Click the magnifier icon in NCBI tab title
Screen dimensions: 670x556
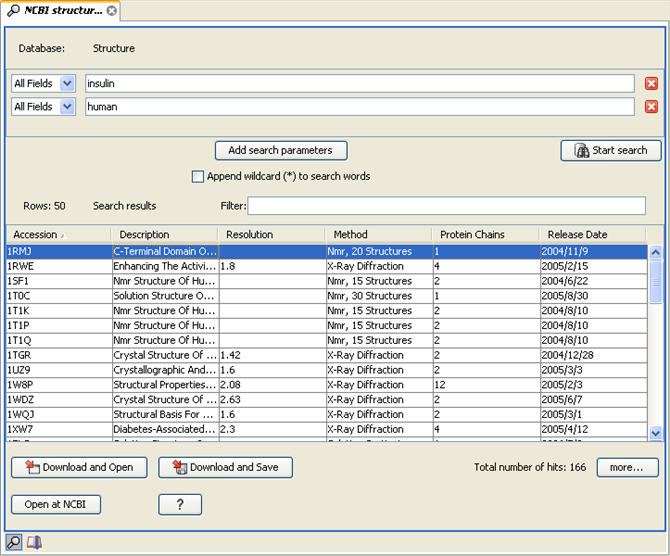pyautogui.click(x=13, y=10)
